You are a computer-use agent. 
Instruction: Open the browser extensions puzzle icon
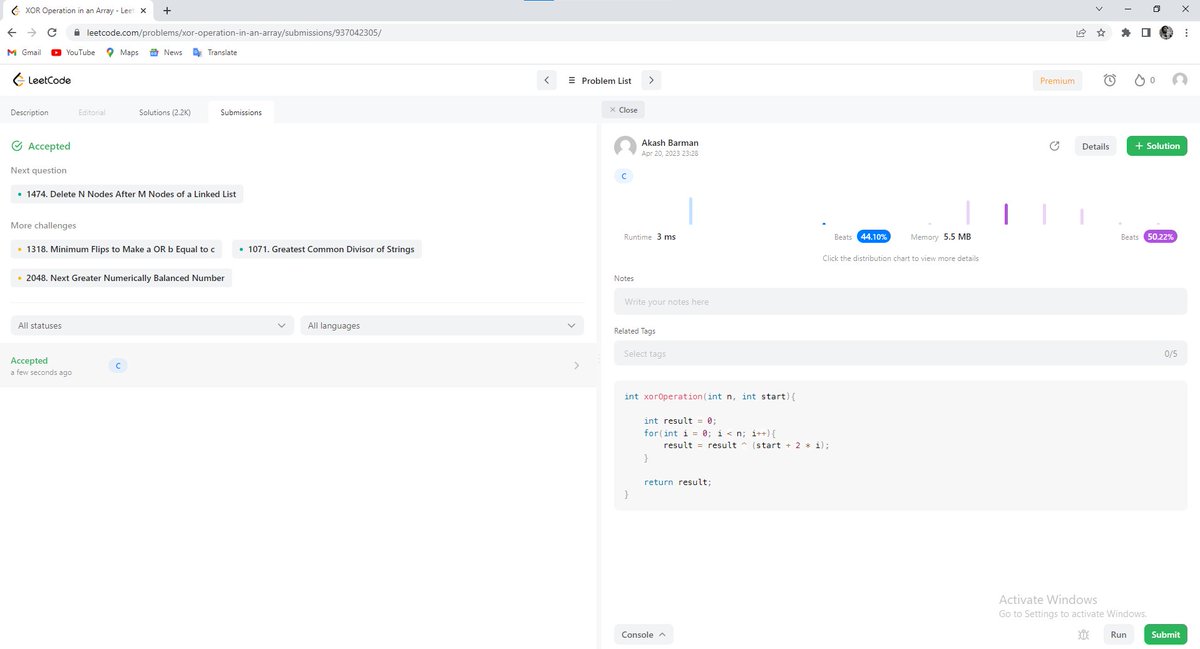pos(1126,32)
